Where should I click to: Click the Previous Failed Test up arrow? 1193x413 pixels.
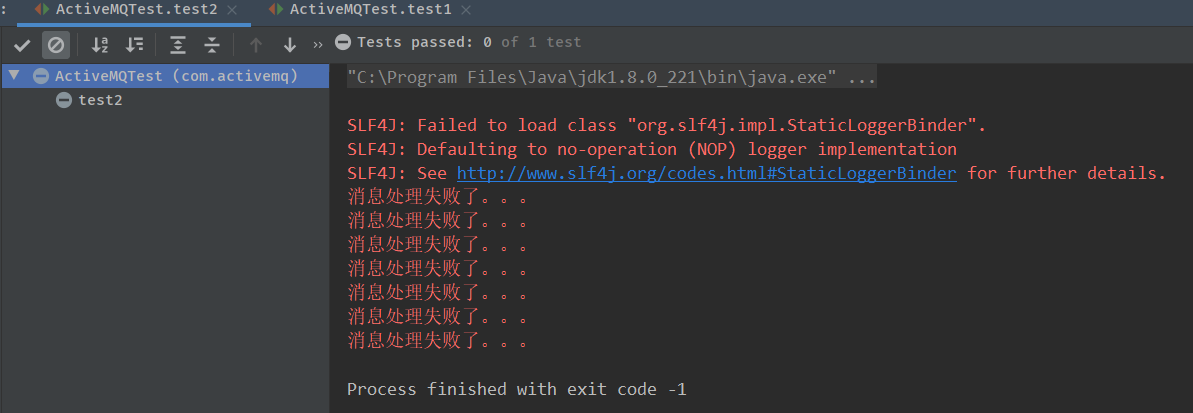[256, 45]
